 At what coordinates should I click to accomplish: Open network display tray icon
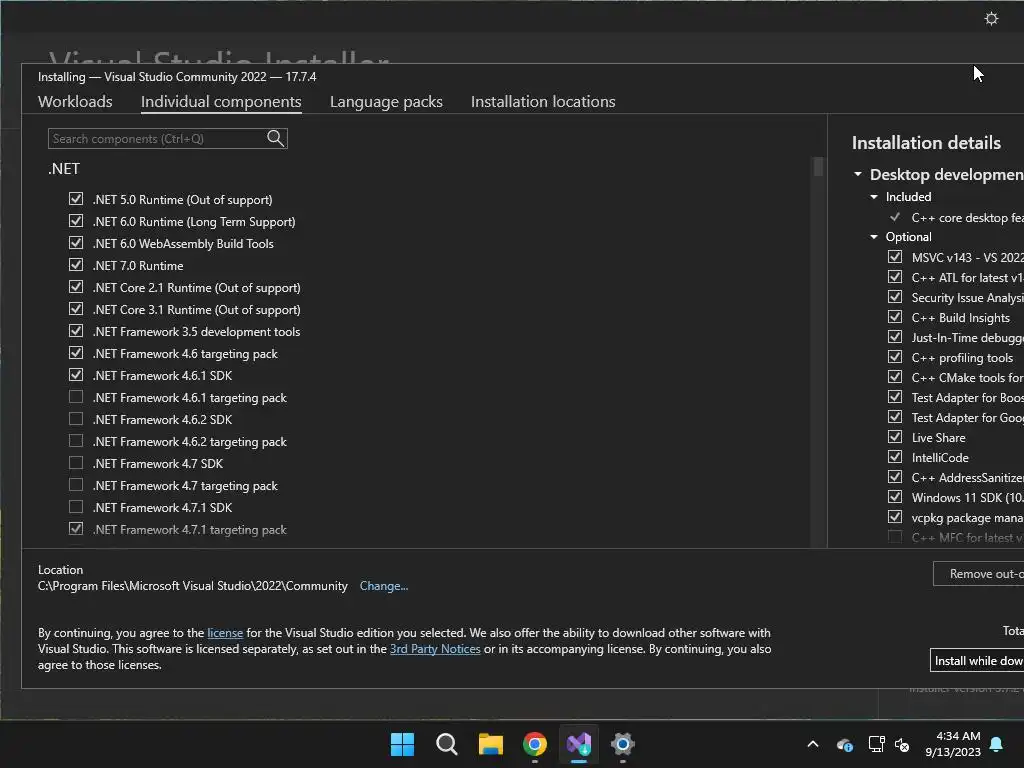(x=876, y=744)
